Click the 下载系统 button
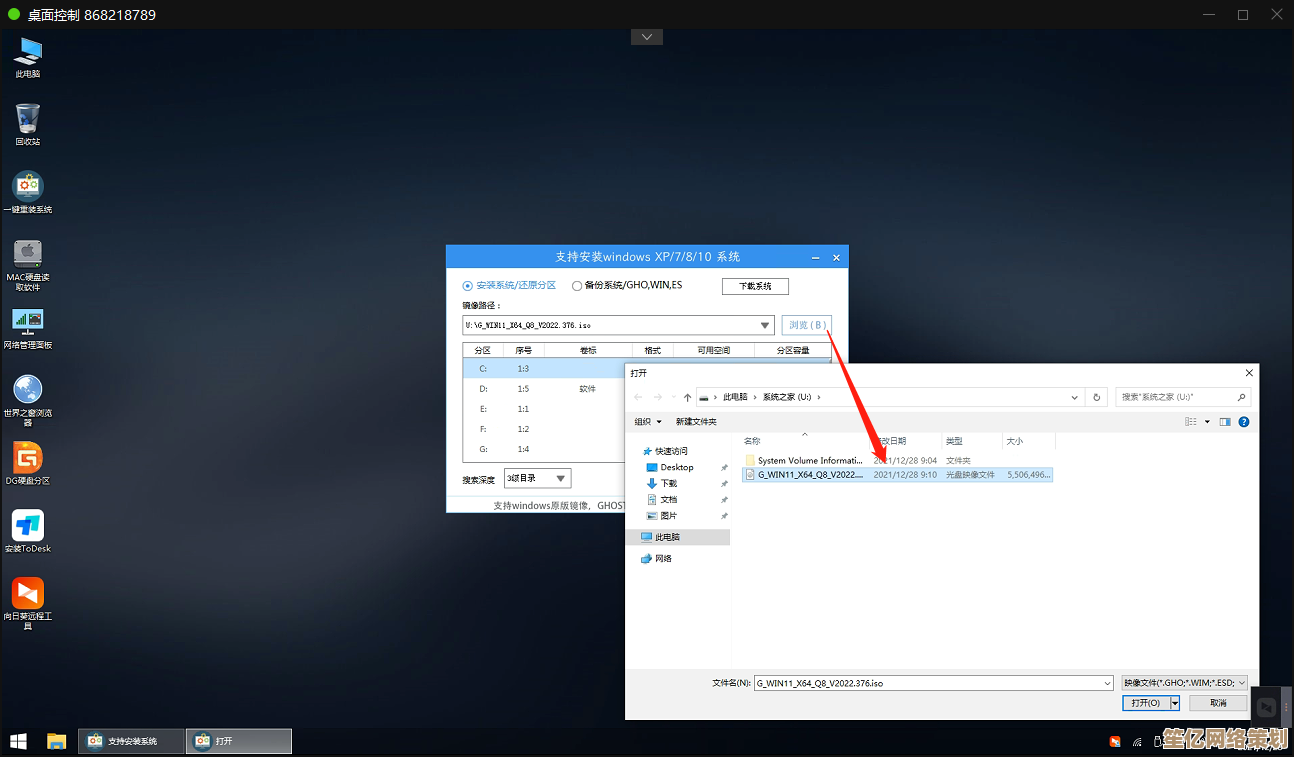Image resolution: width=1294 pixels, height=757 pixels. tap(755, 286)
